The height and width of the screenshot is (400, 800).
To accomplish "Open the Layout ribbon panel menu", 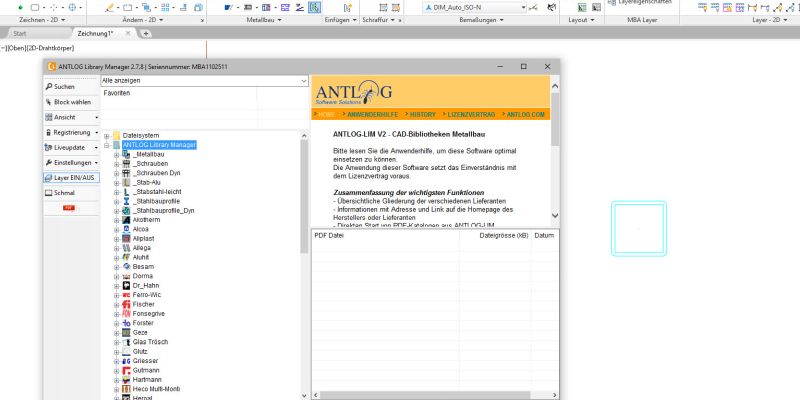I will point(581,20).
